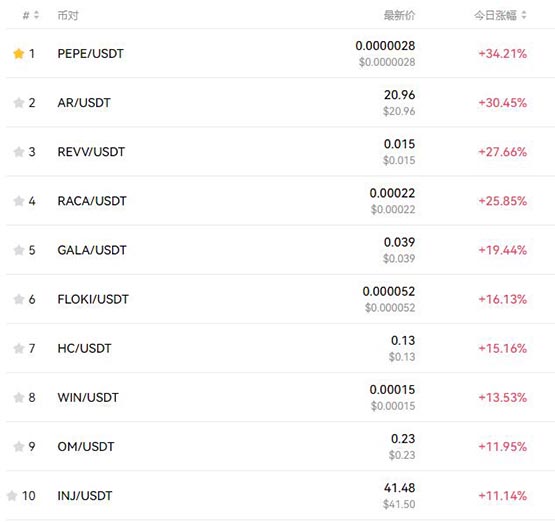Click the 最新价 column header

(399, 16)
